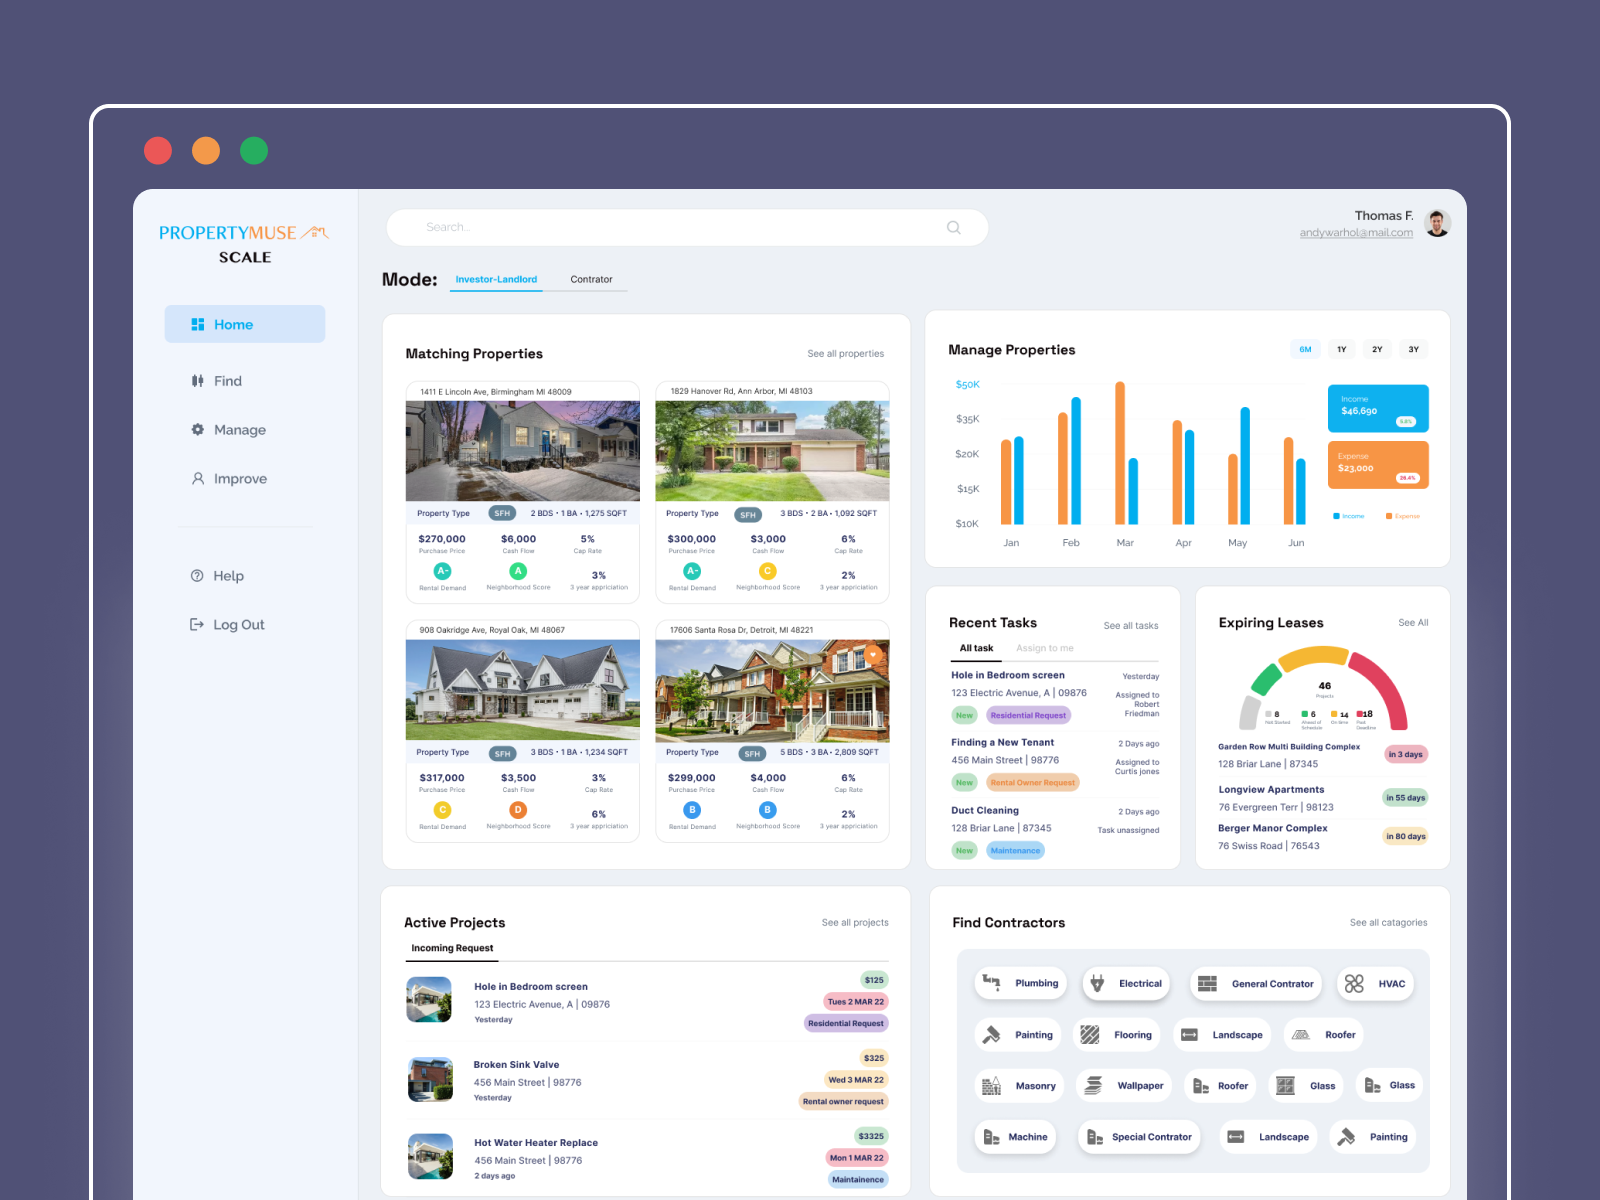Open the Find section icon
This screenshot has width=1600, height=1200.
[x=198, y=381]
